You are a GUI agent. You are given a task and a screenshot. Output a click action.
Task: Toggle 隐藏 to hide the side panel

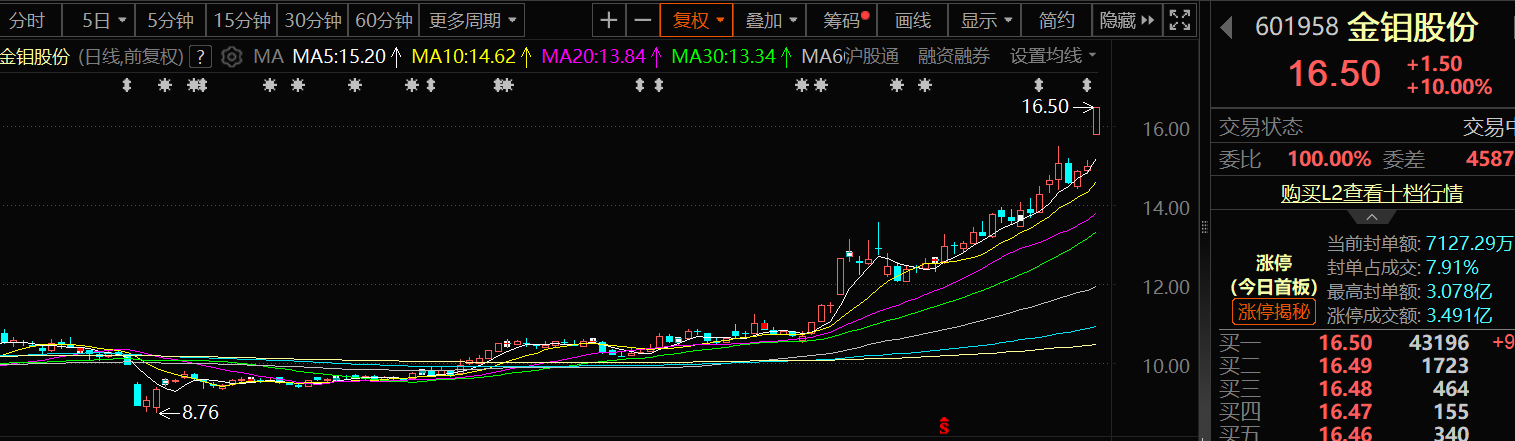(x=1126, y=20)
